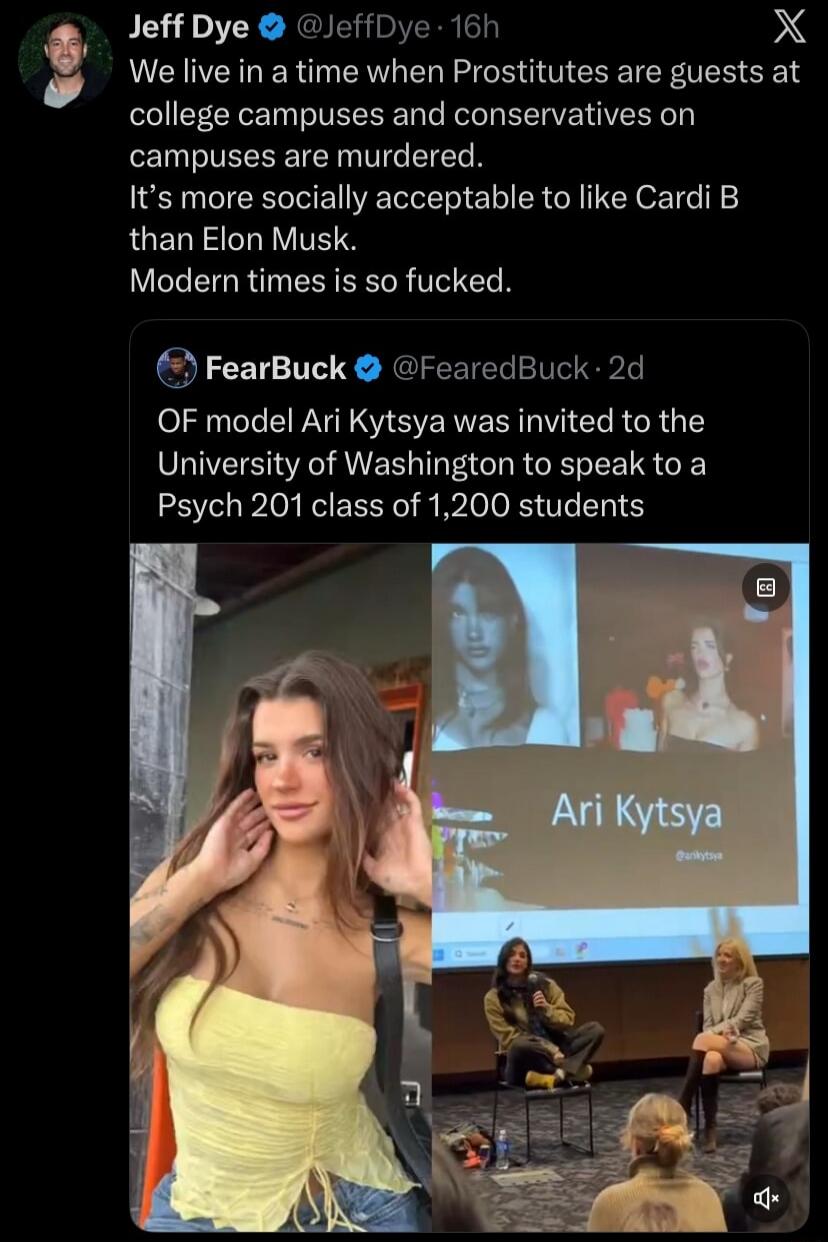Open FearBuck's profile avatar

pyautogui.click(x=176, y=368)
